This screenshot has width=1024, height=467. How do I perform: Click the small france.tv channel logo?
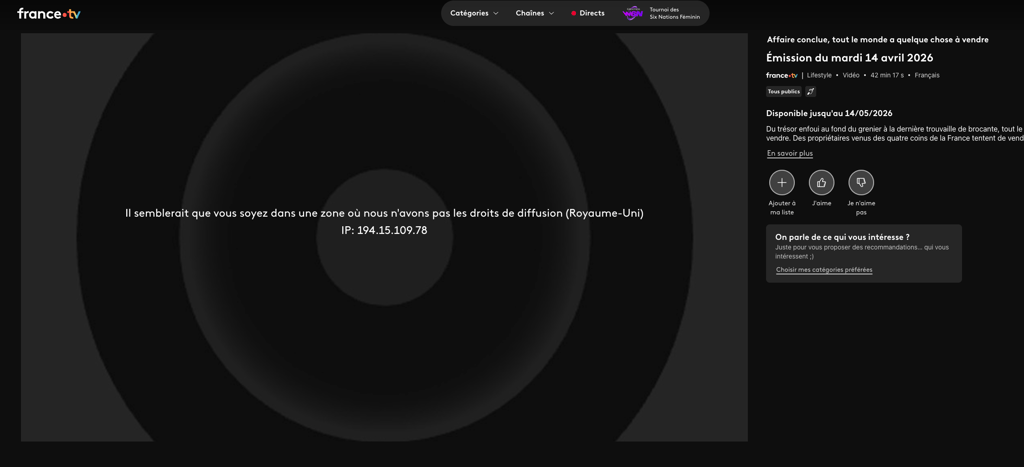coord(782,75)
